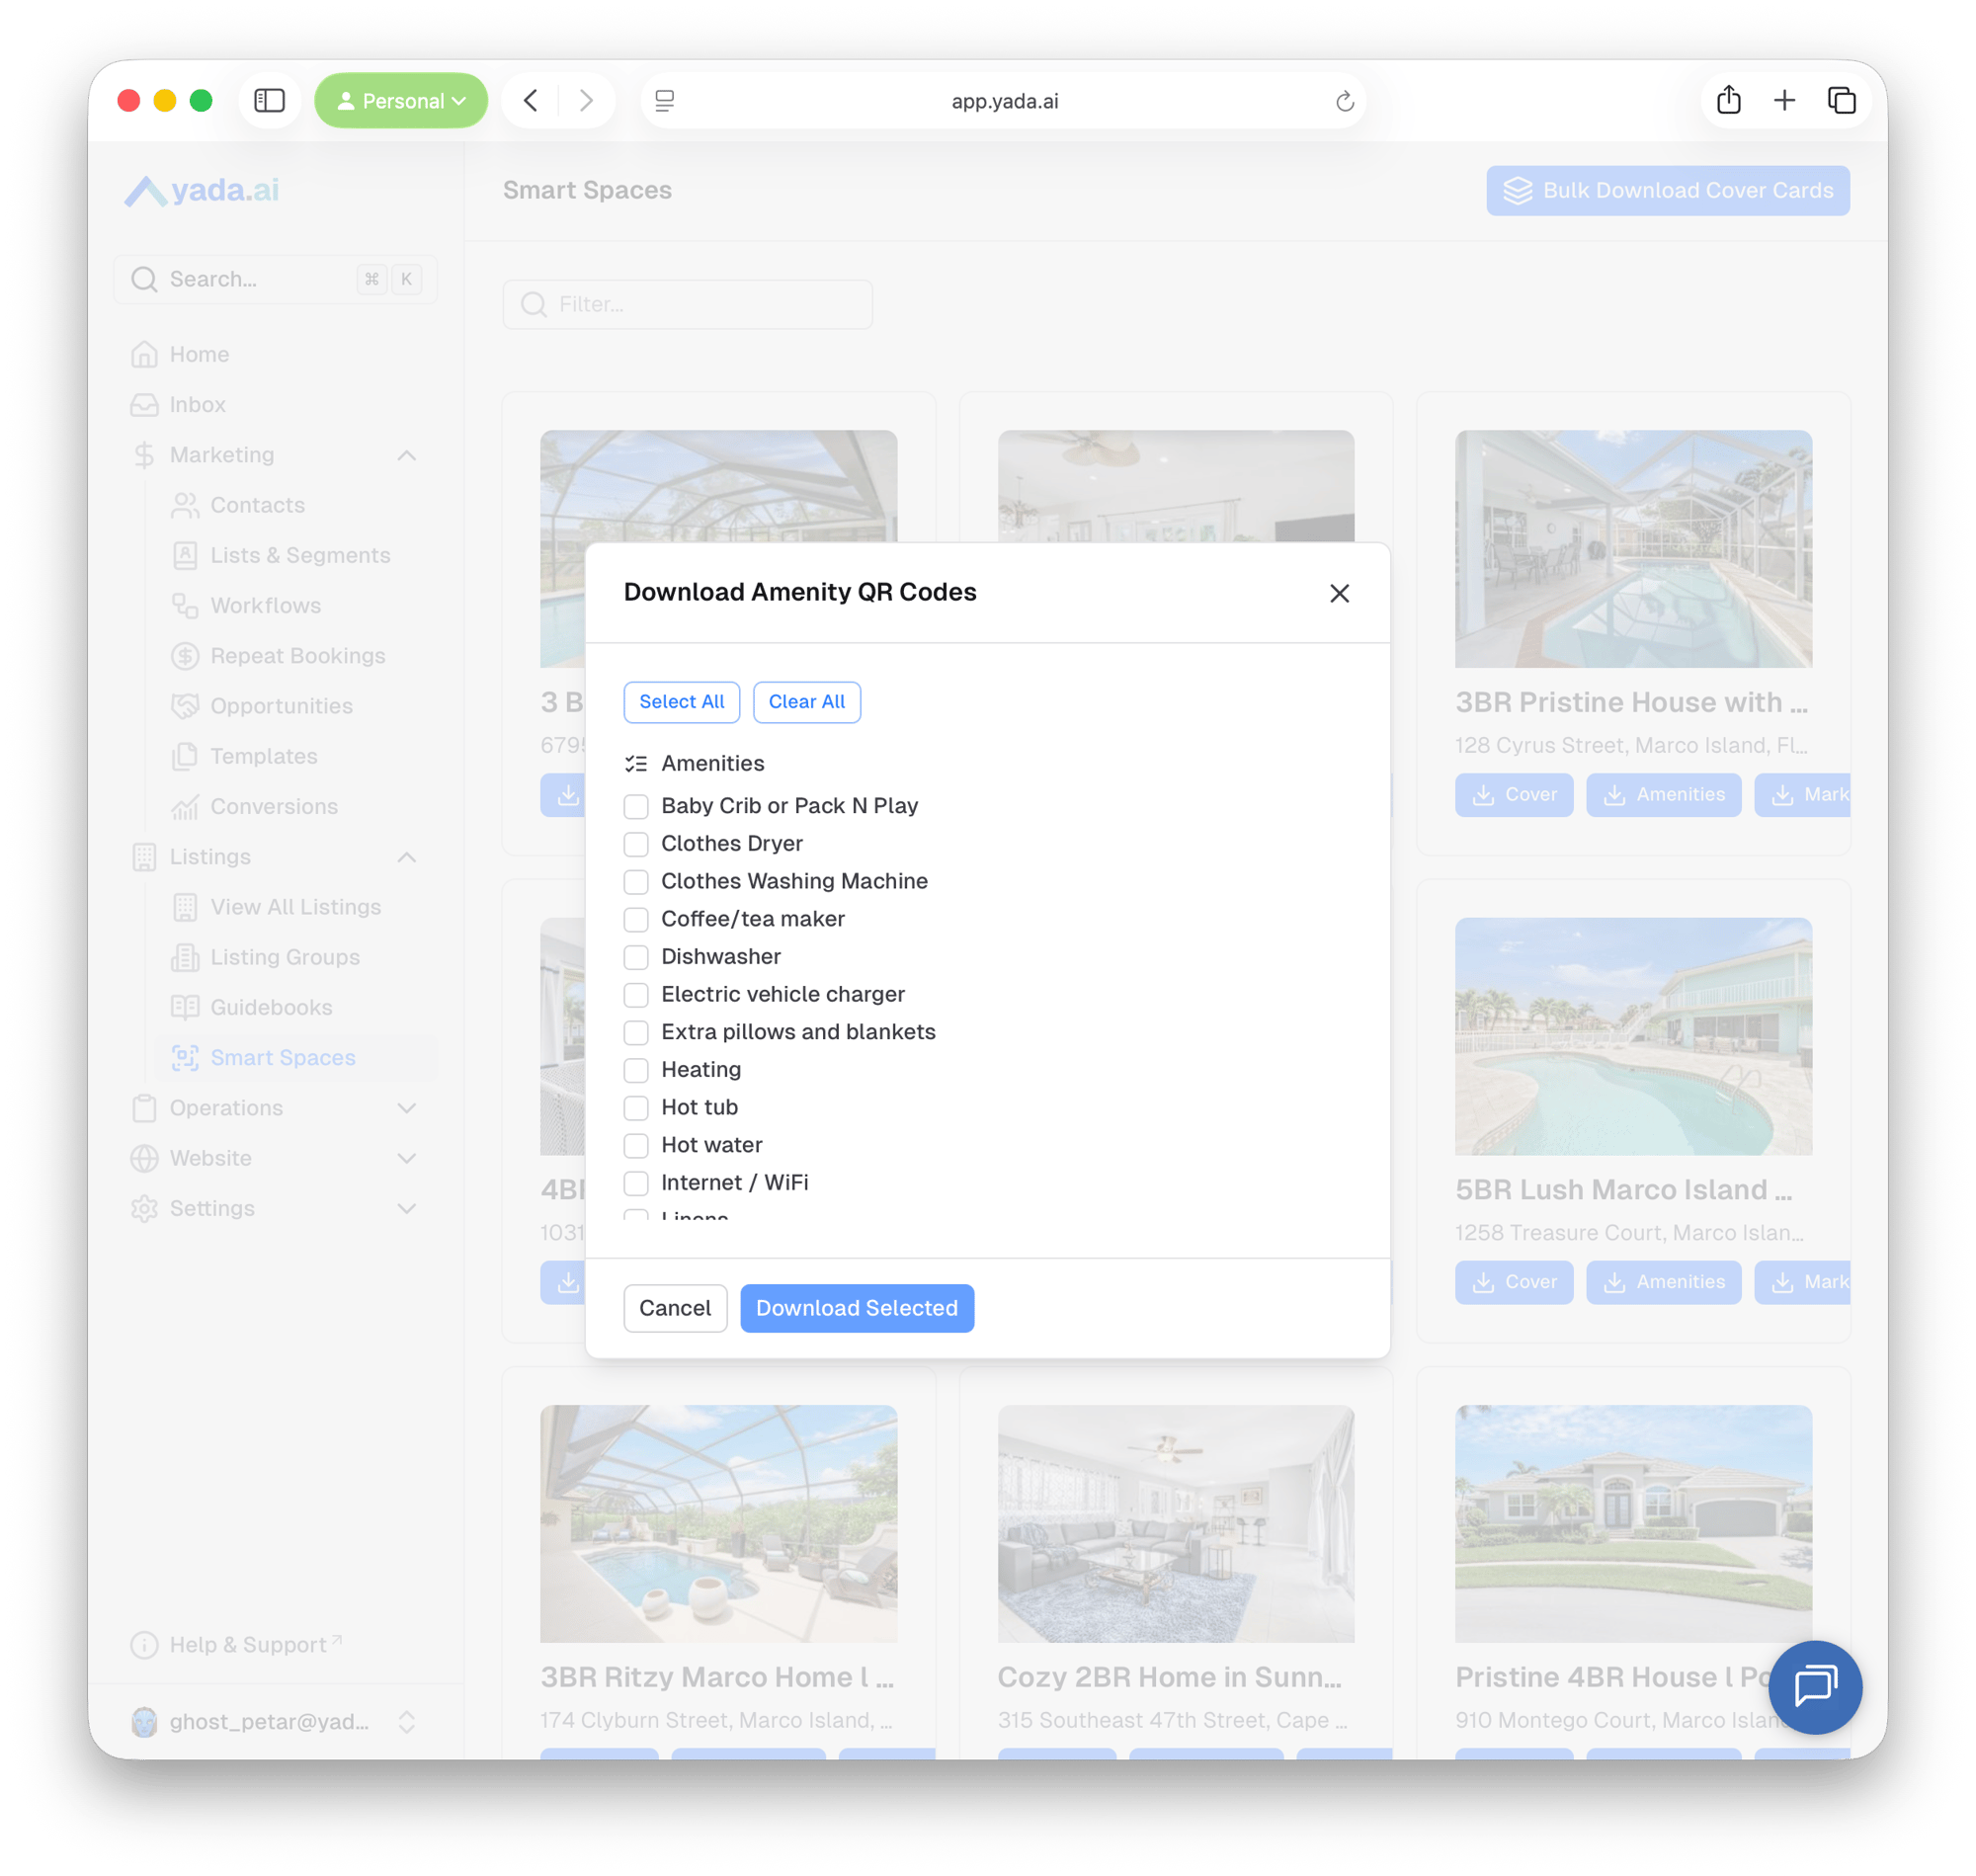Collapse the Marketing section chevron

[406, 455]
